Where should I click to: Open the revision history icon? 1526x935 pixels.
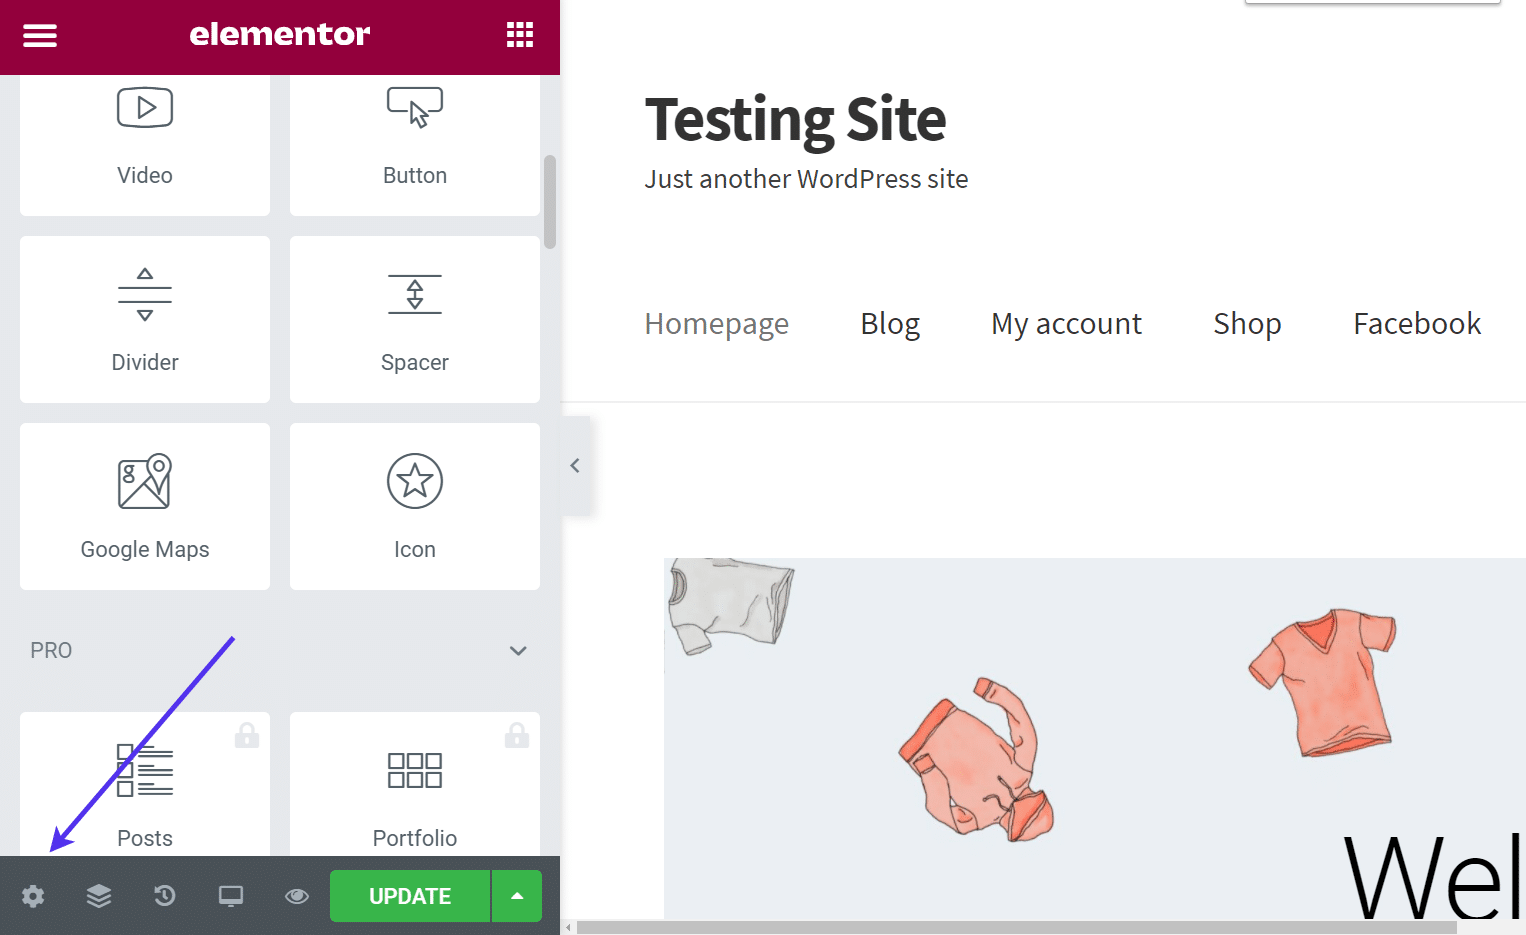pyautogui.click(x=165, y=896)
